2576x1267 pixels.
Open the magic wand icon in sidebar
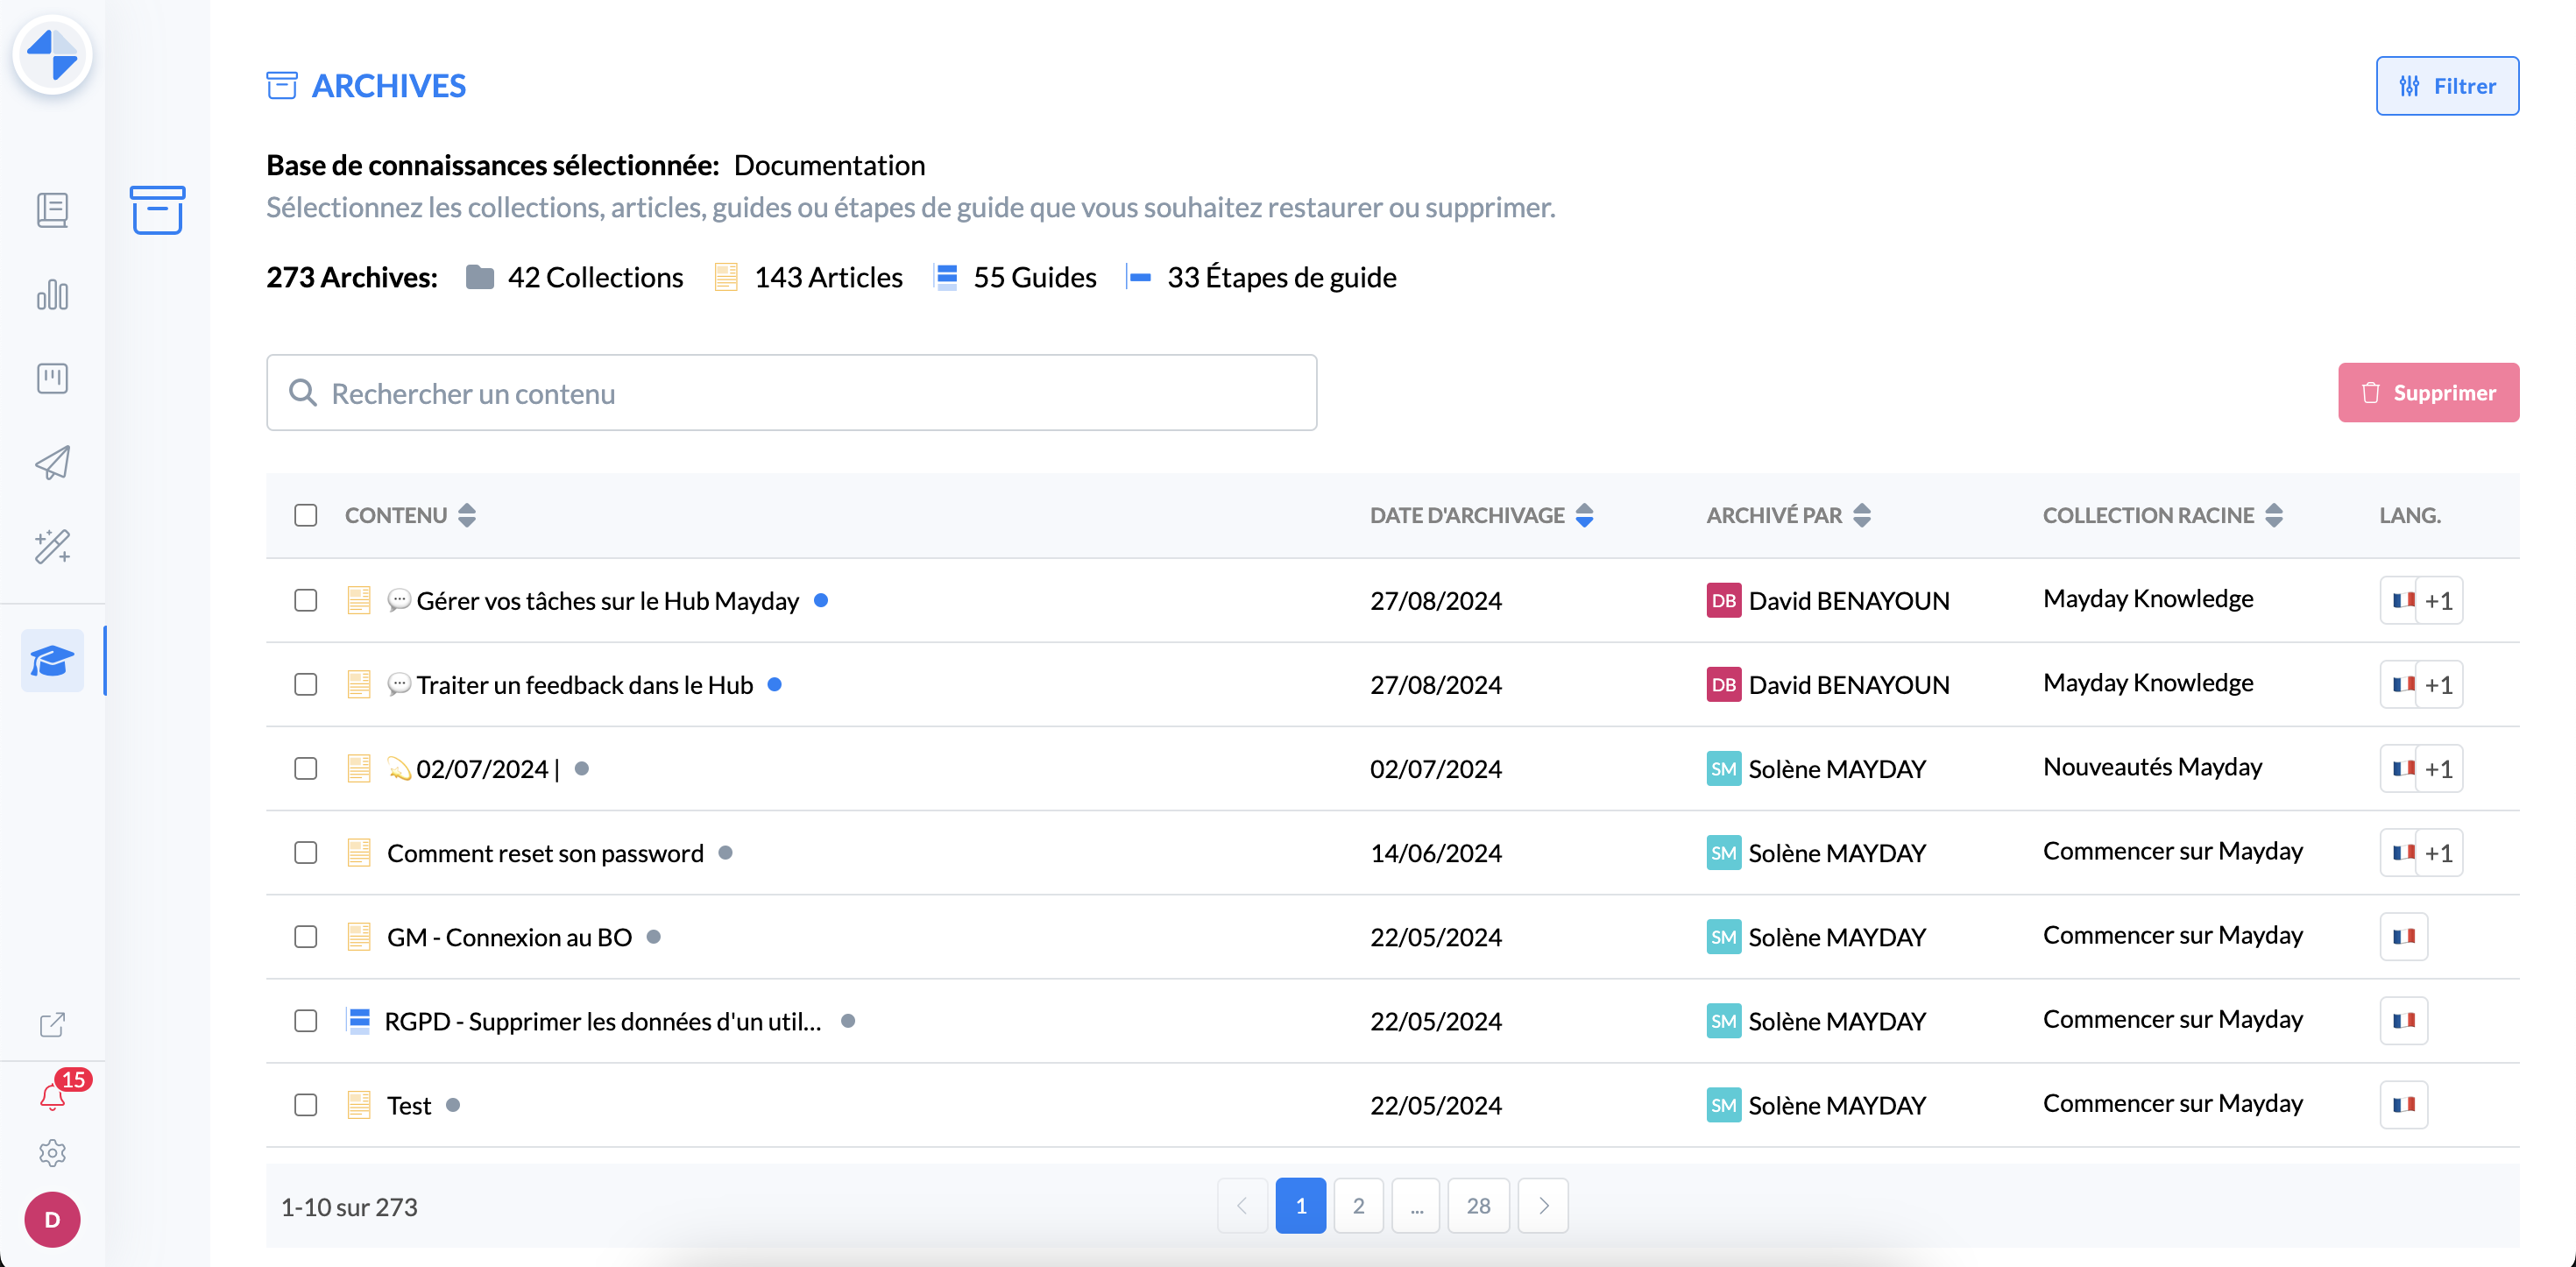[52, 546]
